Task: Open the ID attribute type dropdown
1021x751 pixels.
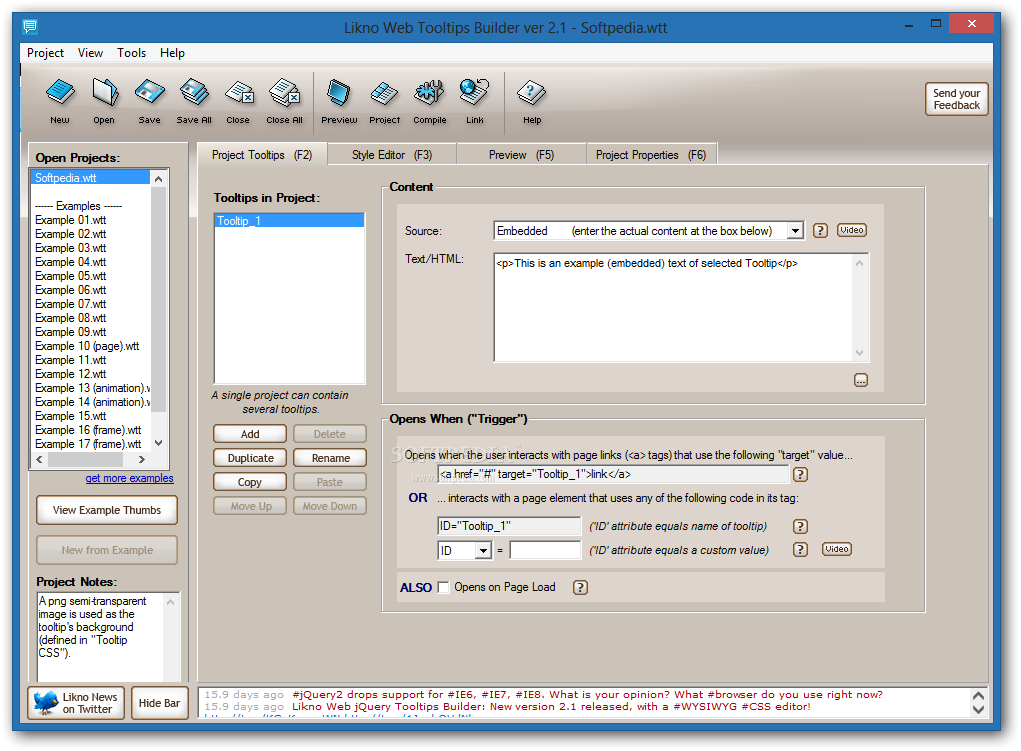Action: 483,550
